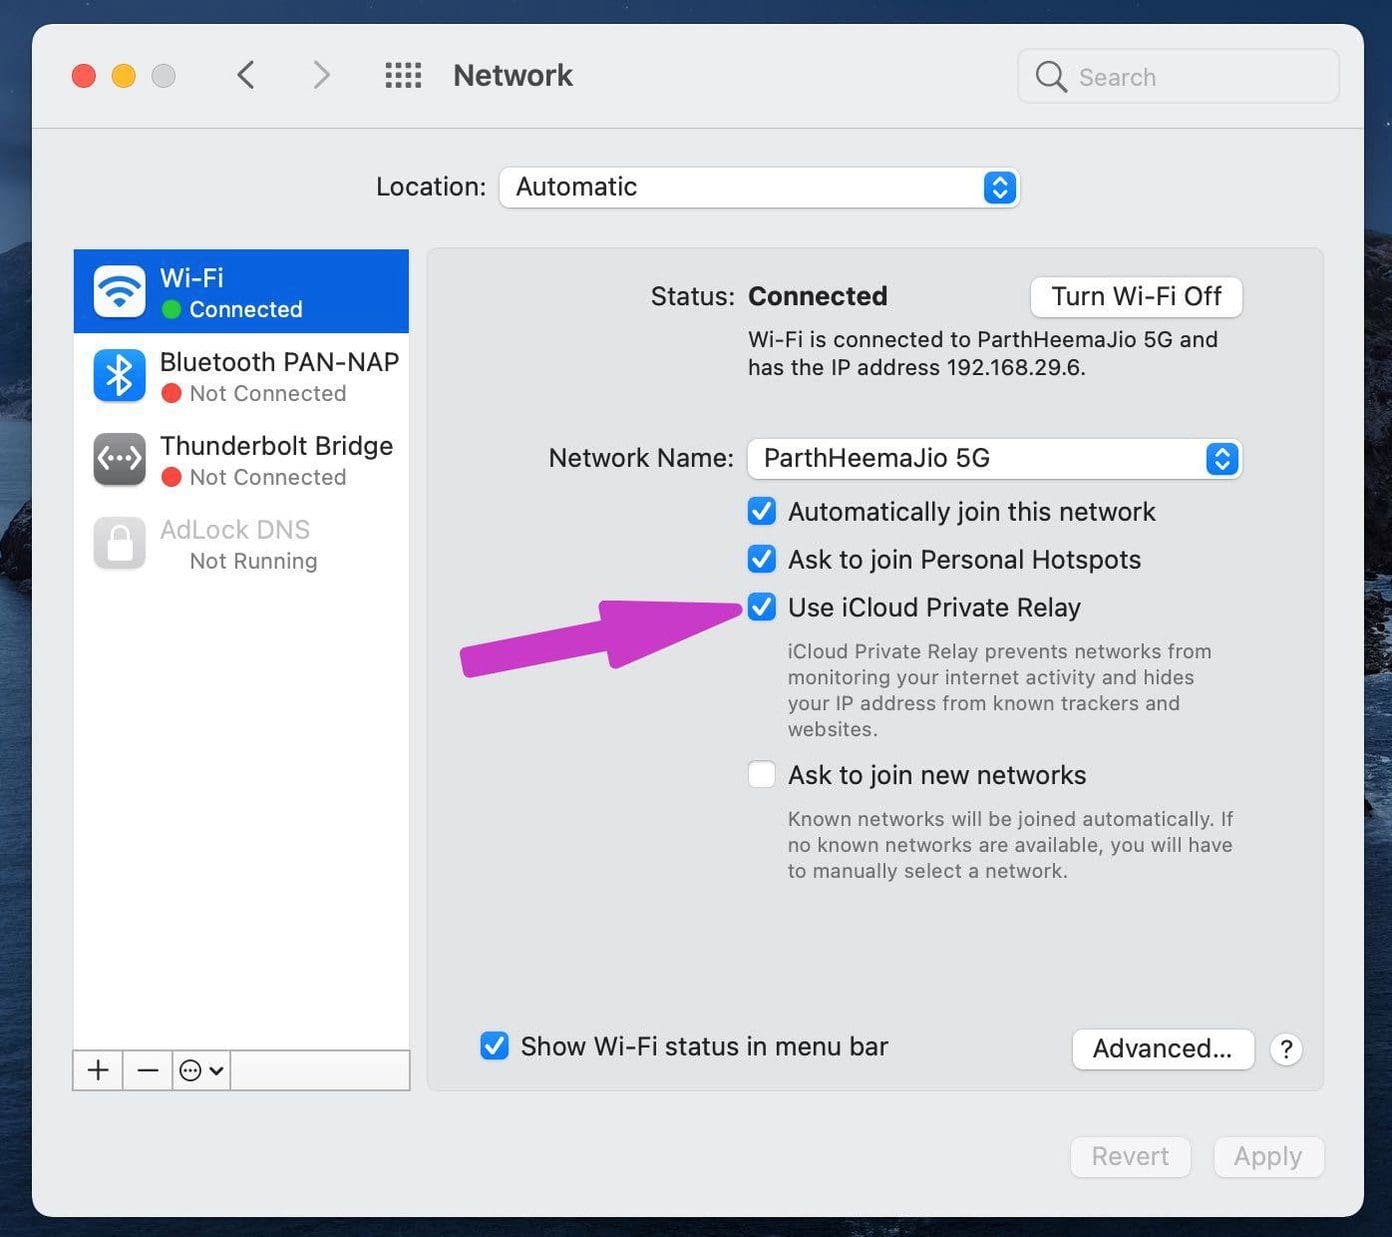Focus the Search field

tap(1178, 76)
